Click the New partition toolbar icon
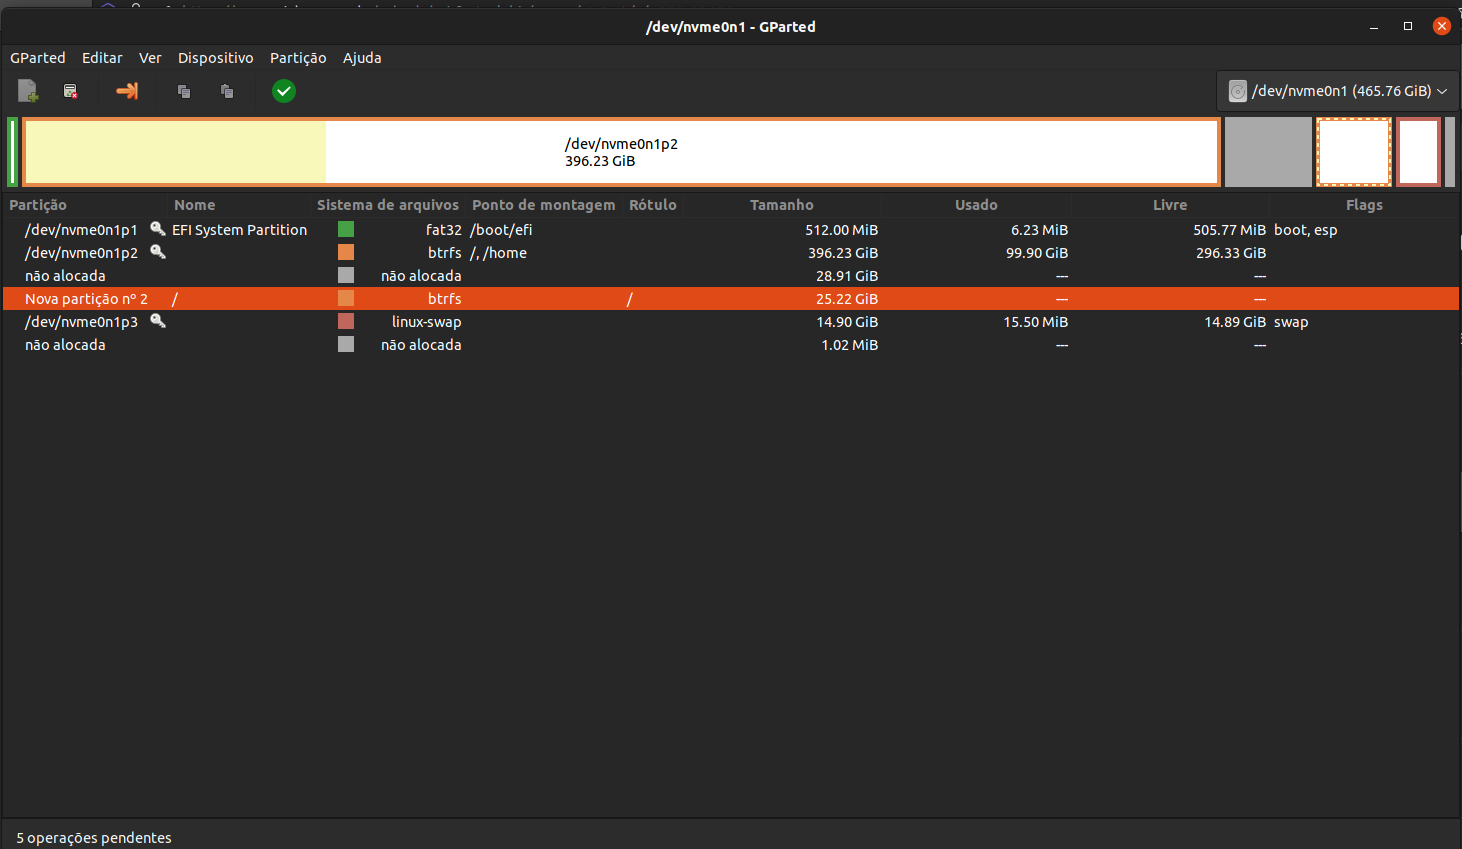1462x849 pixels. coord(28,91)
